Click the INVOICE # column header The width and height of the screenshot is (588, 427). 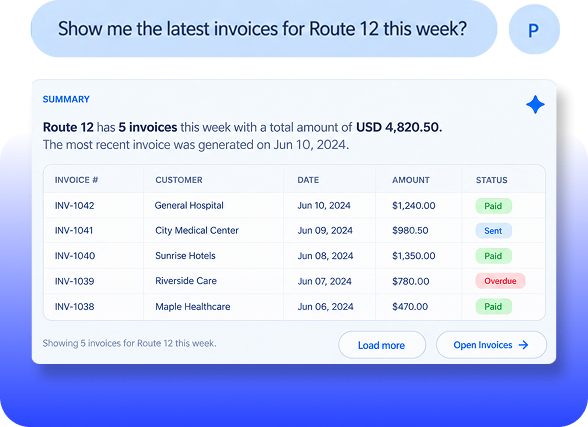tap(76, 180)
